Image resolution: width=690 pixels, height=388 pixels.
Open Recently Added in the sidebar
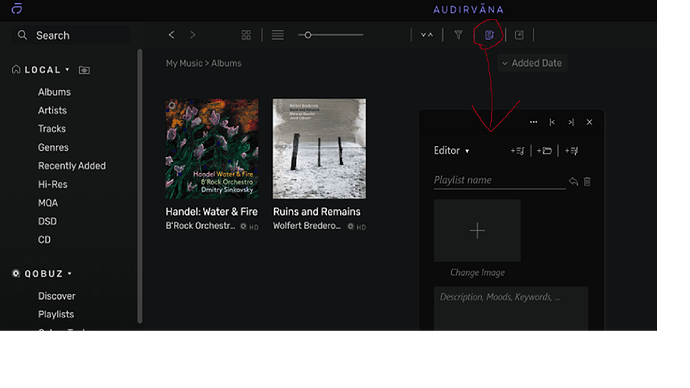click(x=72, y=166)
